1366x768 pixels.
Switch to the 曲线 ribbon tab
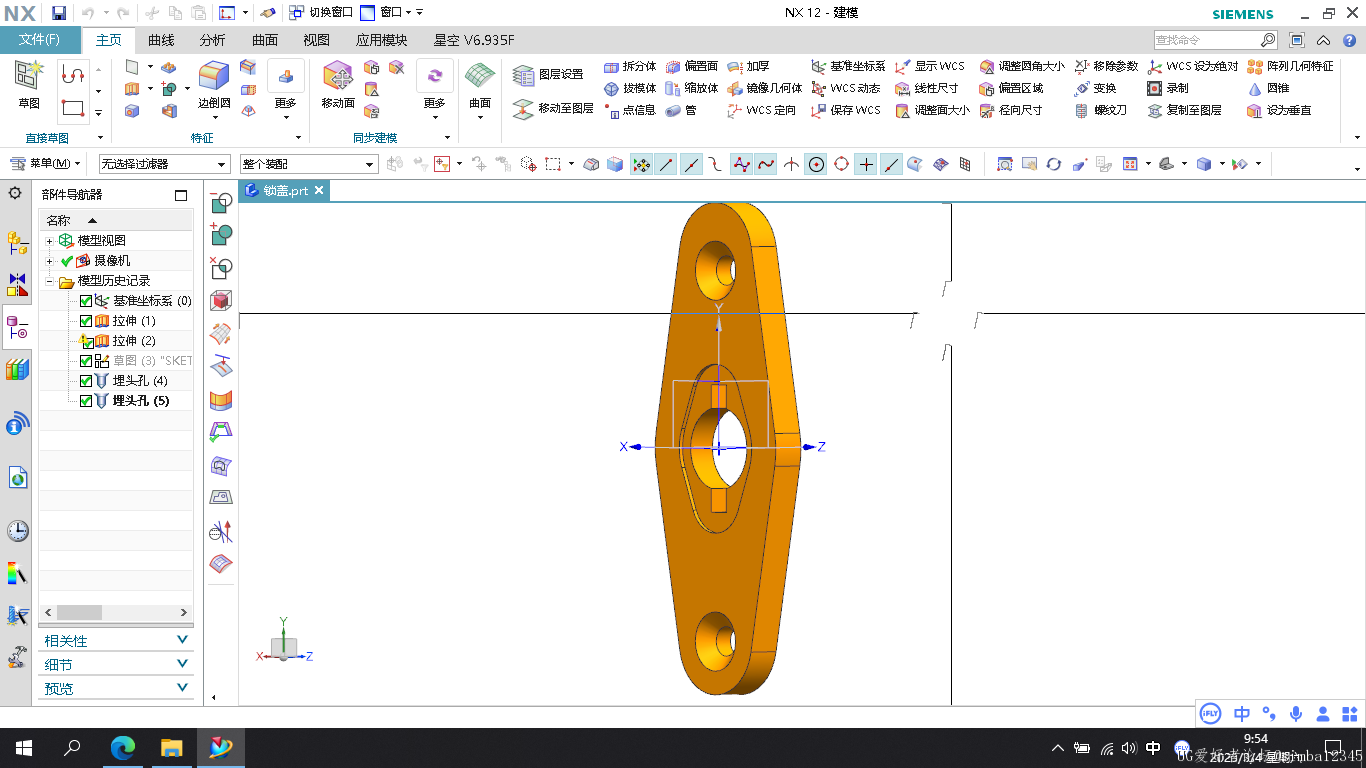click(x=161, y=40)
